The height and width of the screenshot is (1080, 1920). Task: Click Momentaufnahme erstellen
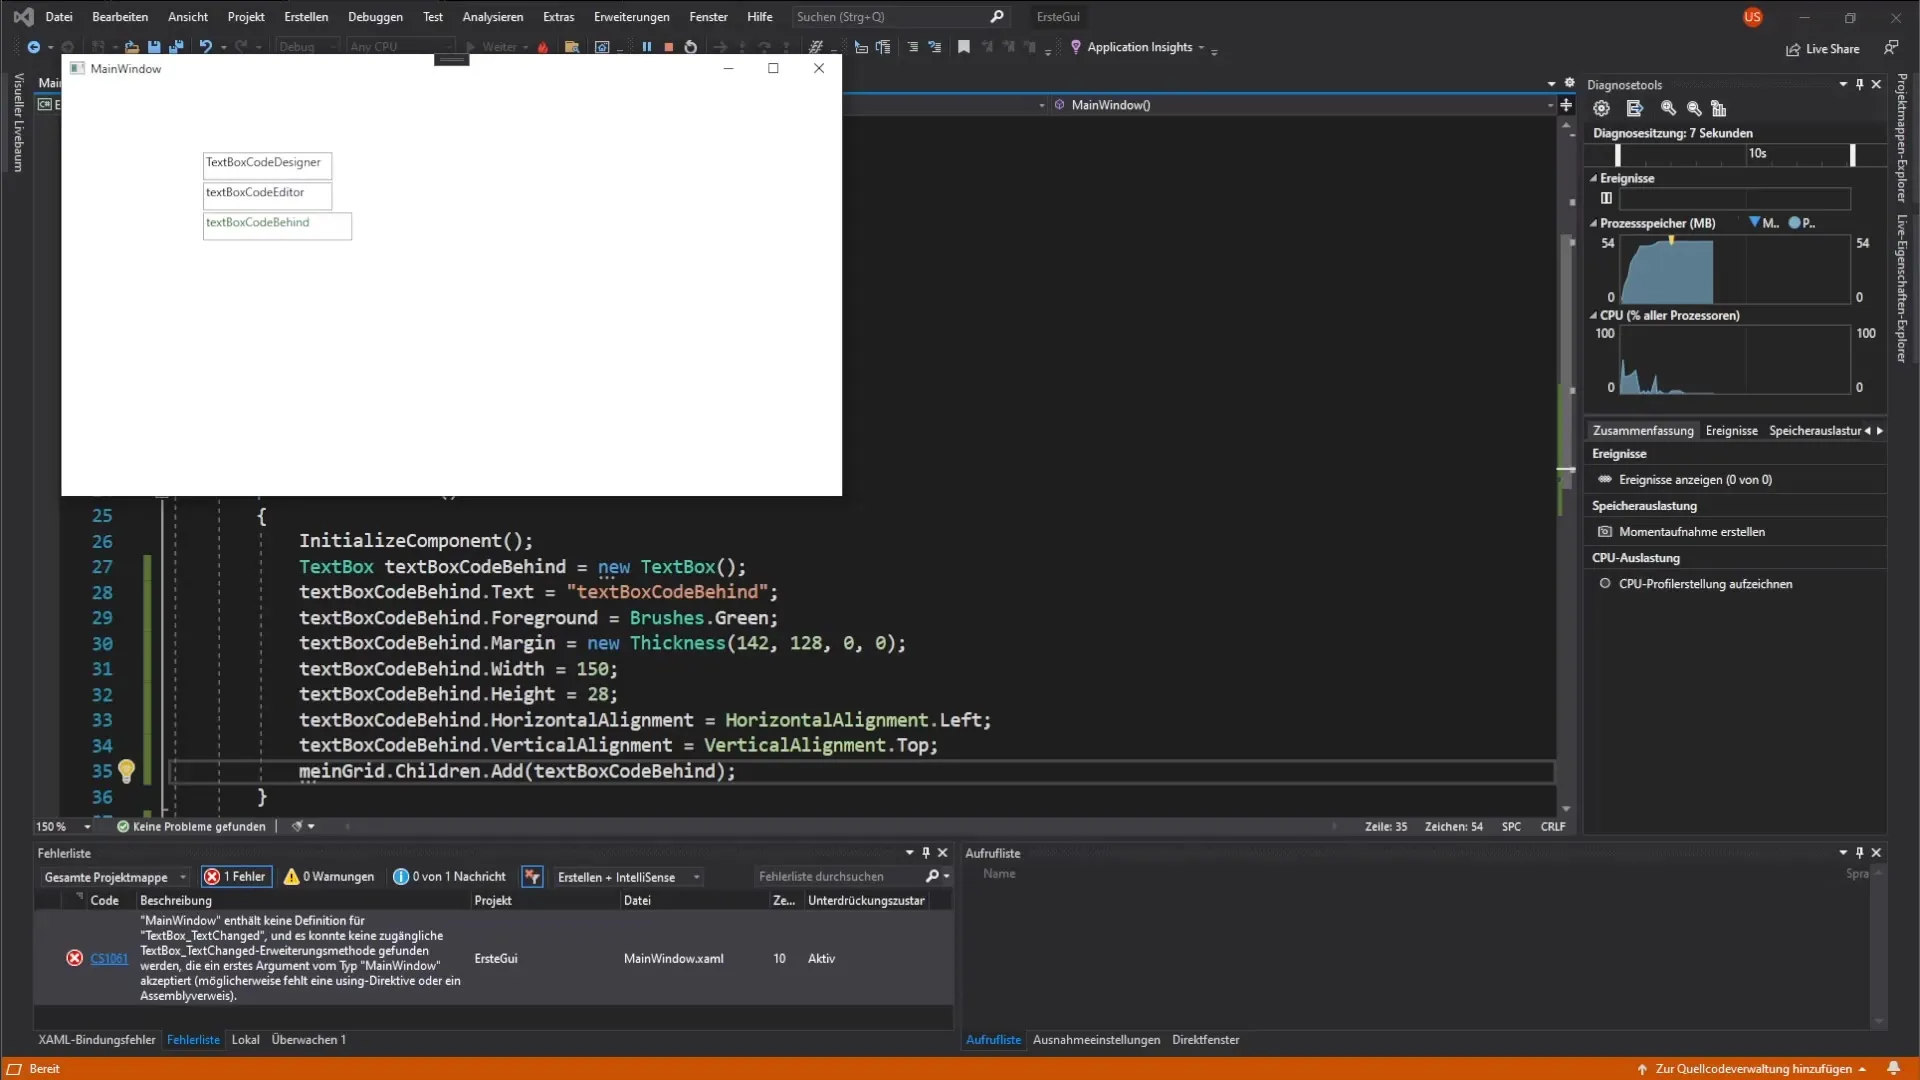[1691, 532]
